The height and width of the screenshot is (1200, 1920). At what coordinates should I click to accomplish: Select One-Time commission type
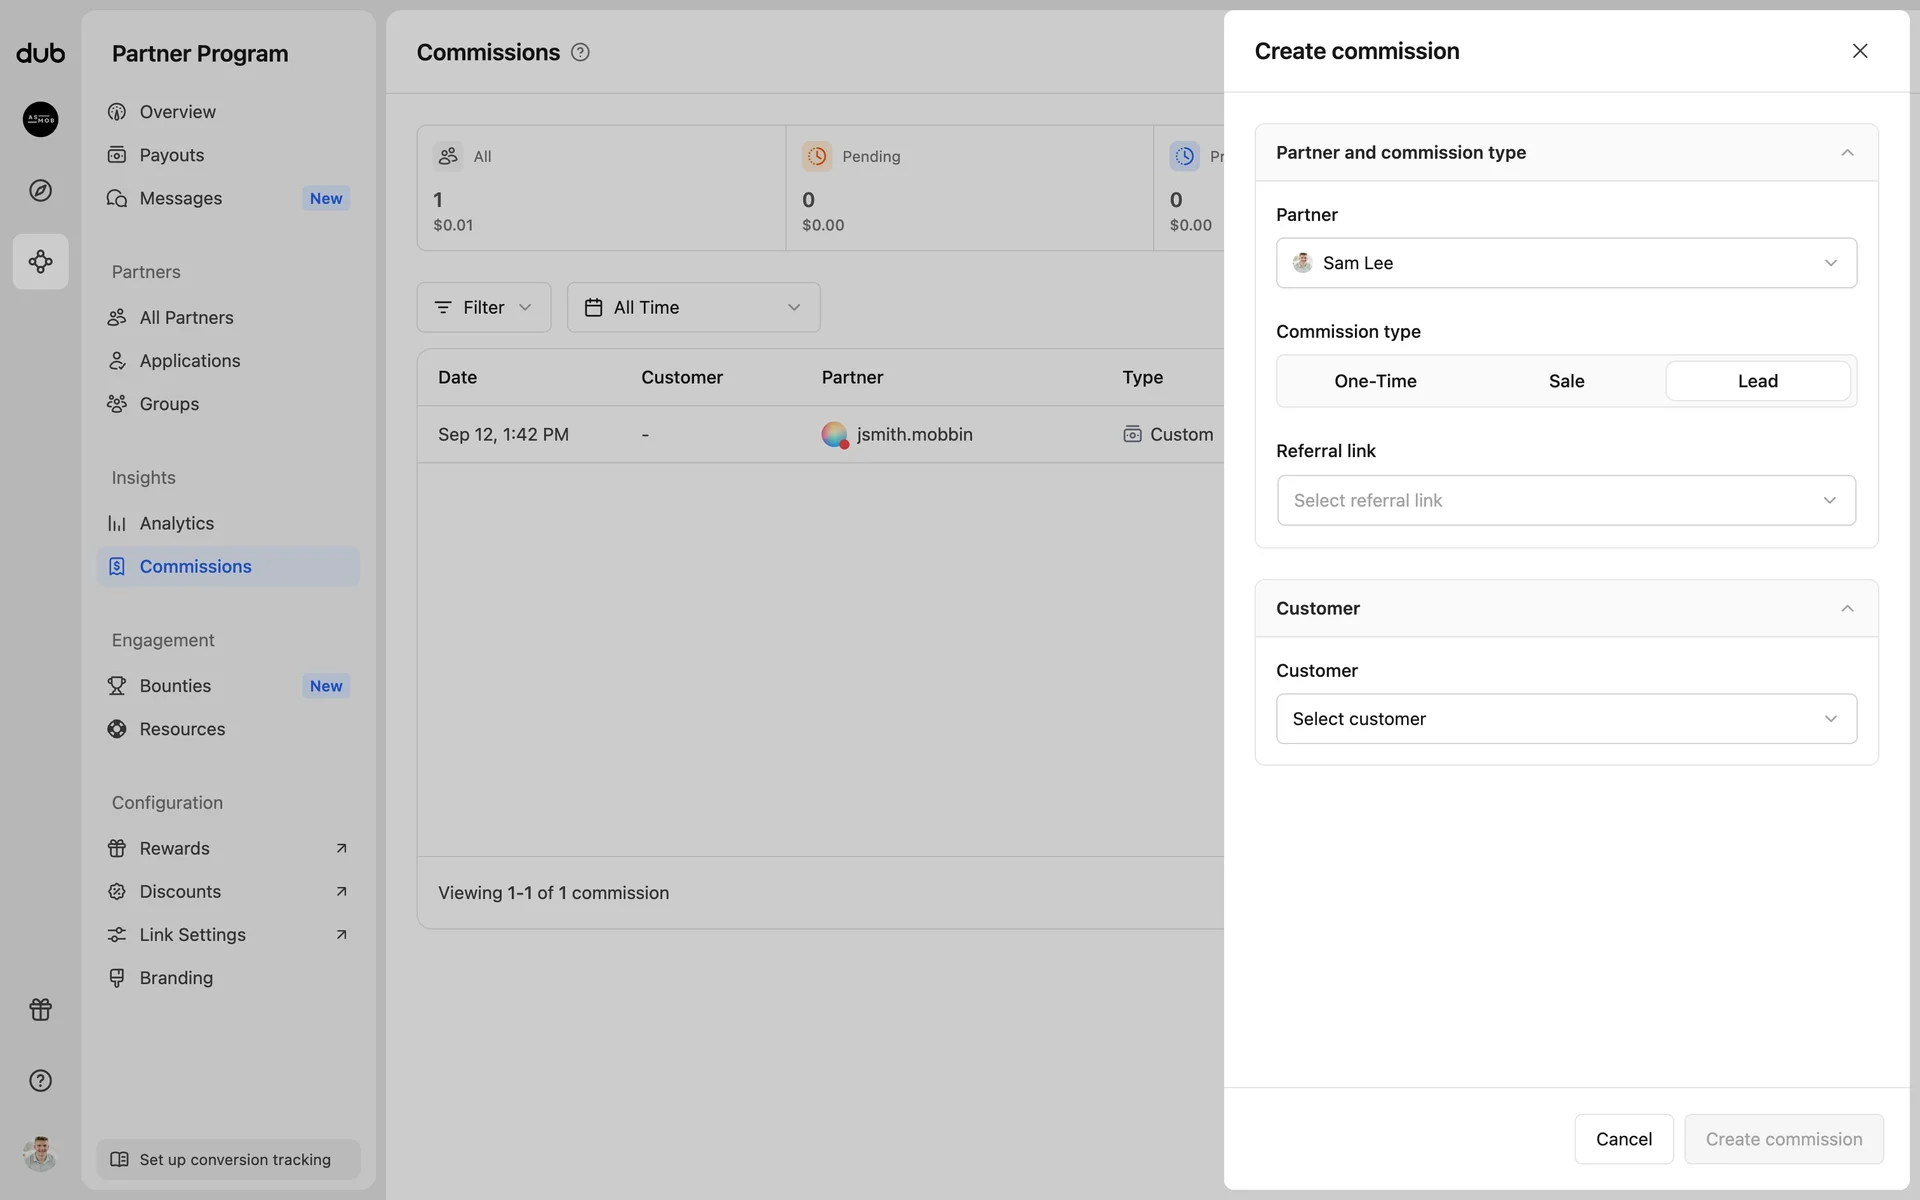pyautogui.click(x=1375, y=381)
